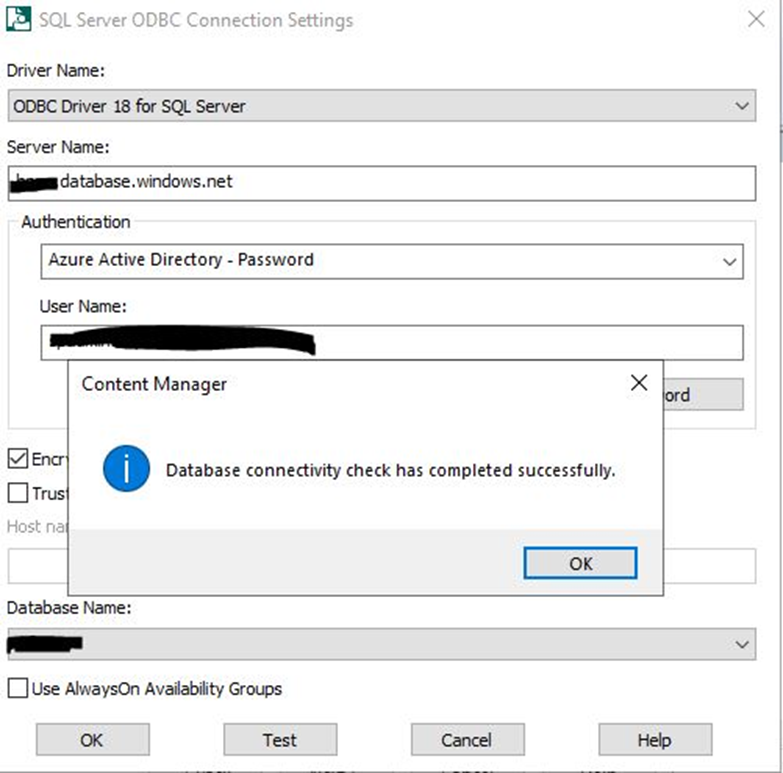Close the SQL Server ODBC Connection Settings window

click(x=756, y=18)
